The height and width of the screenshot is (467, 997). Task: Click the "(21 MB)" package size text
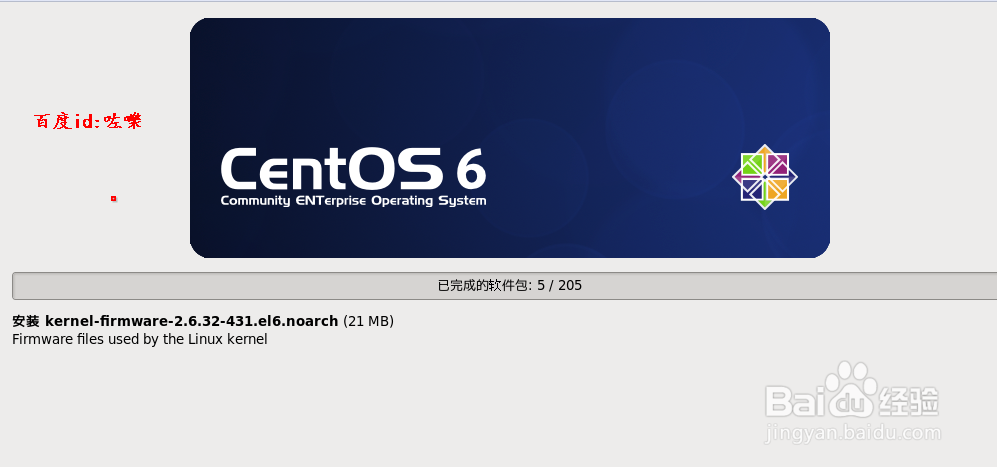368,321
